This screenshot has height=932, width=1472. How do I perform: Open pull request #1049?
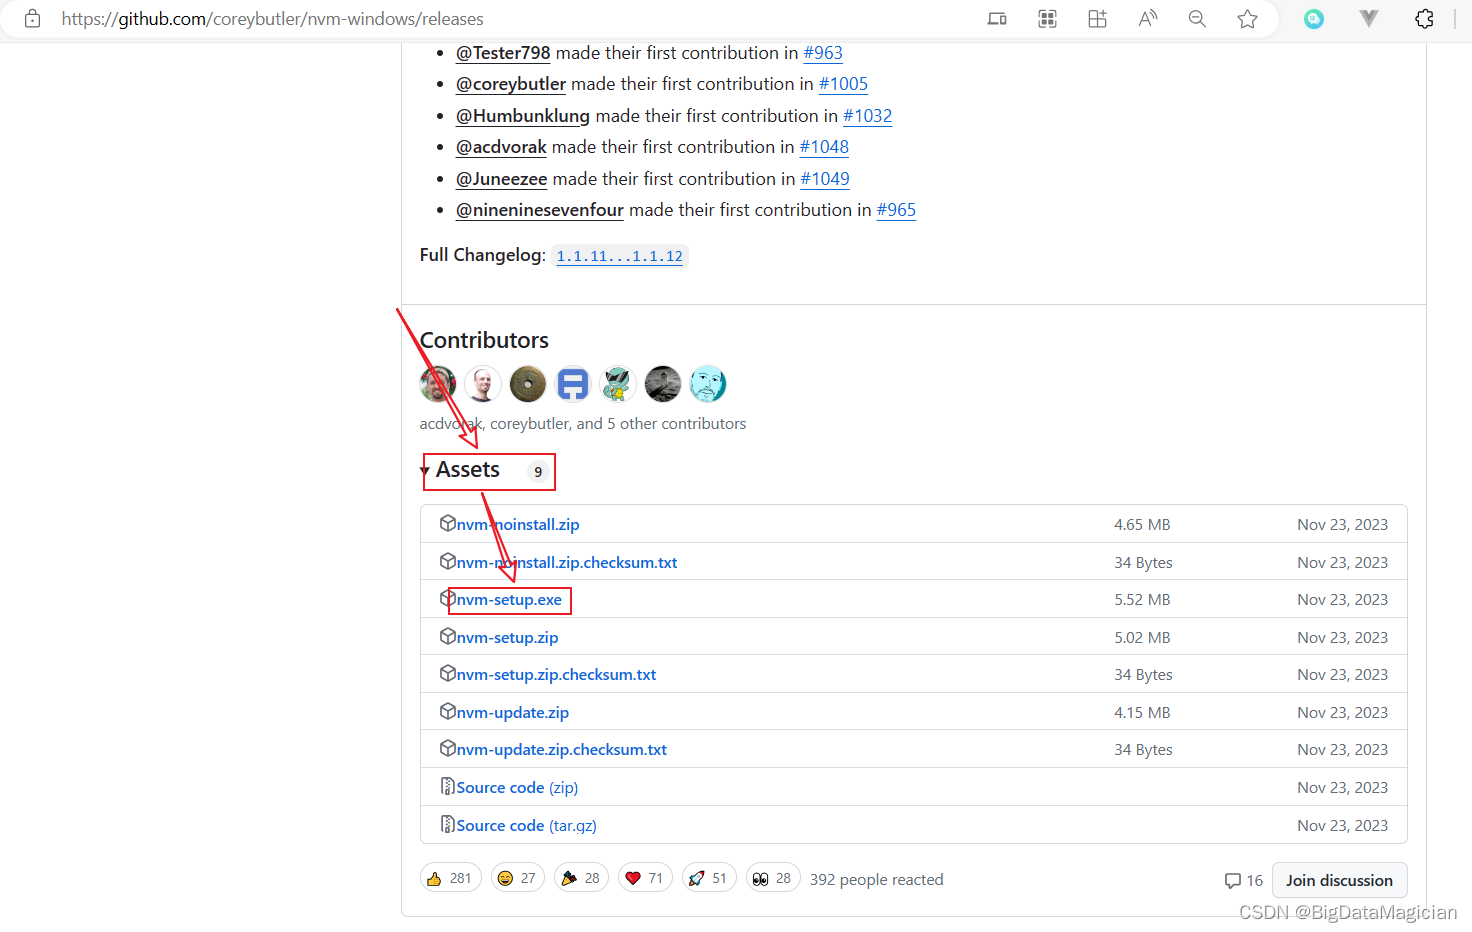tap(825, 179)
